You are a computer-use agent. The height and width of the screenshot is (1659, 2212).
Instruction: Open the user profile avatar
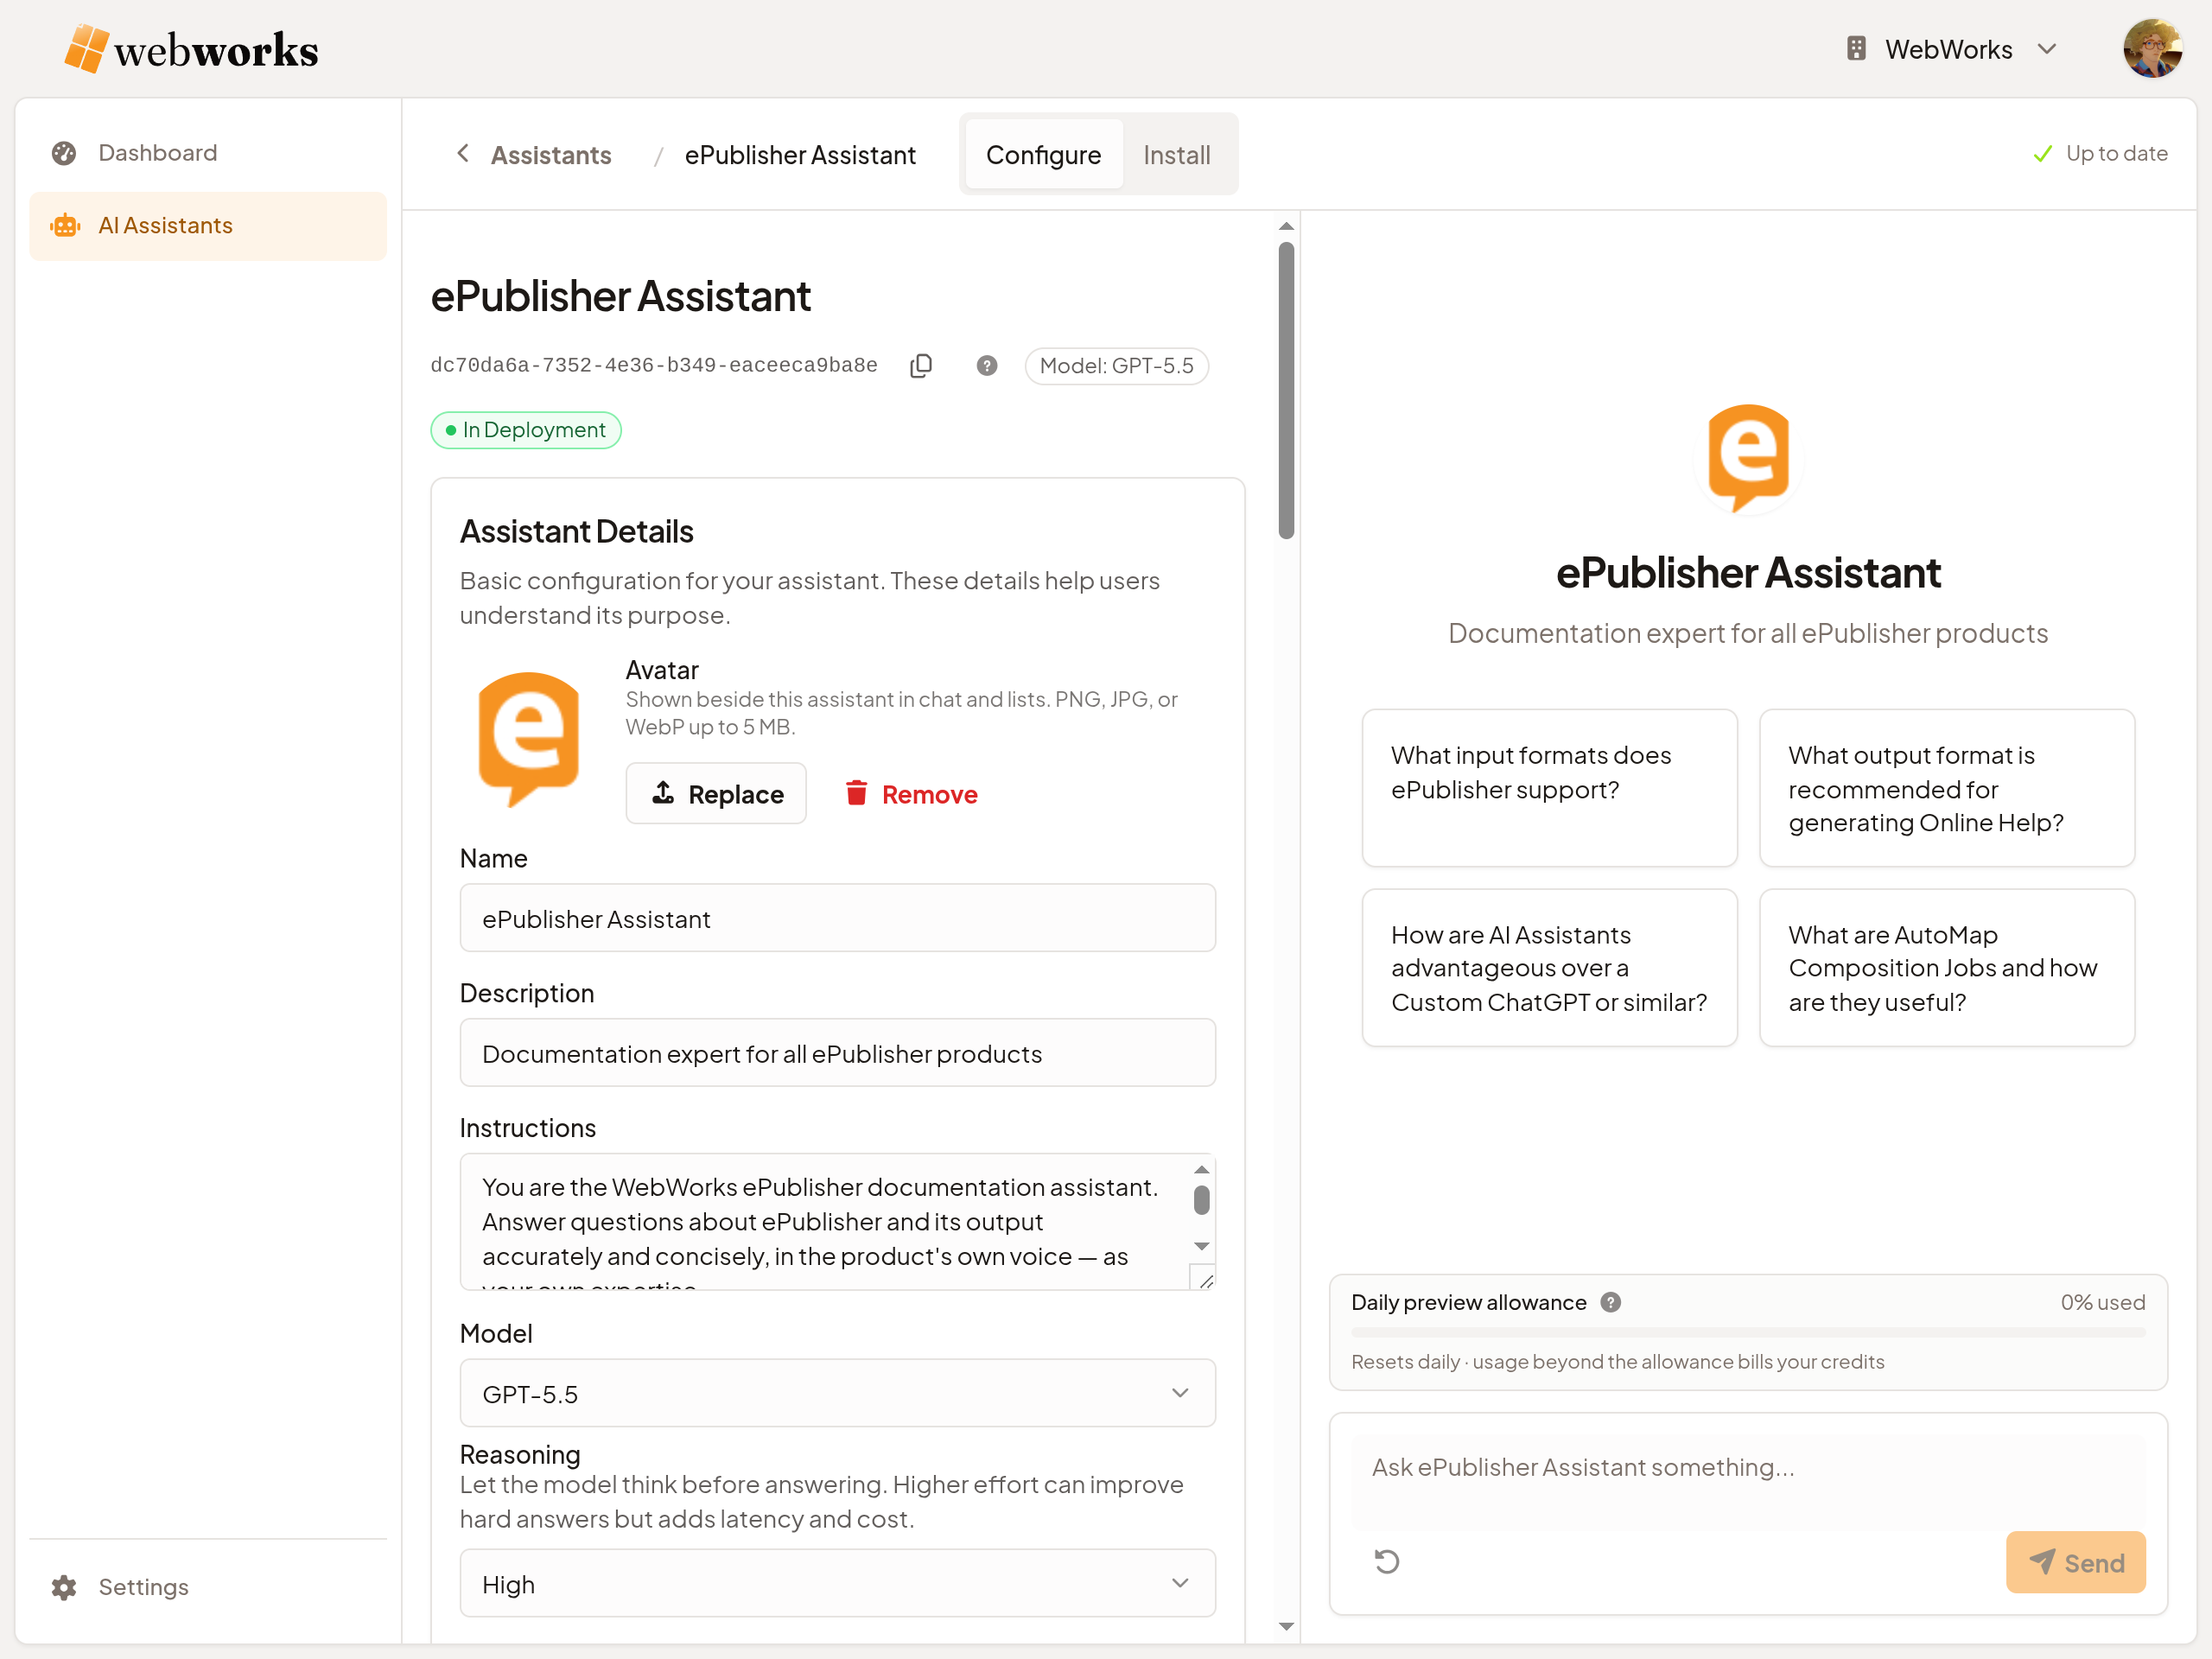tap(2152, 48)
